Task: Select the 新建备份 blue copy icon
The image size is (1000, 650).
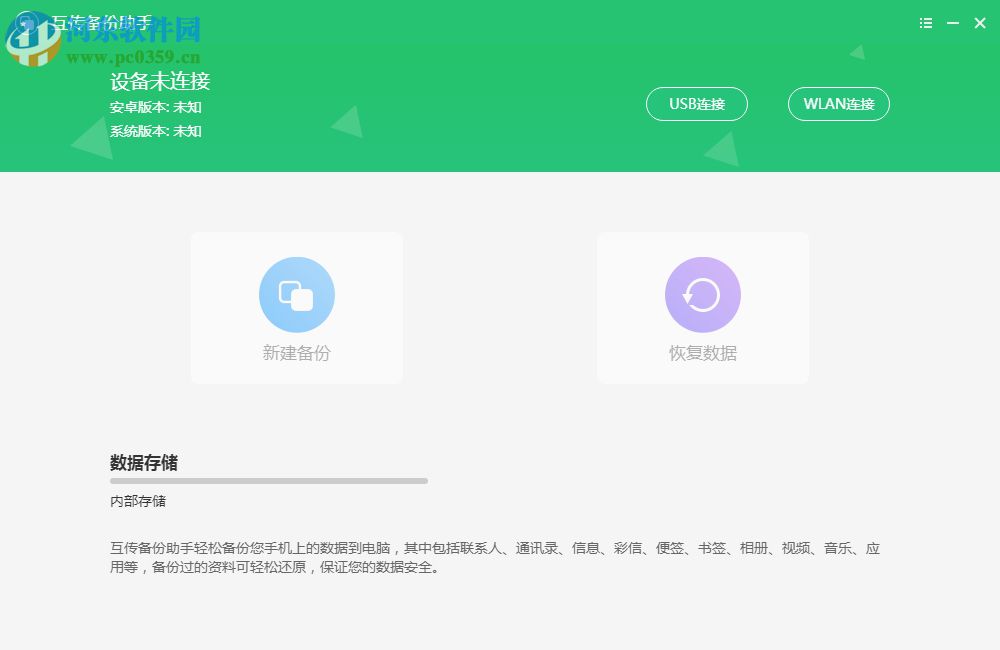Action: click(296, 294)
